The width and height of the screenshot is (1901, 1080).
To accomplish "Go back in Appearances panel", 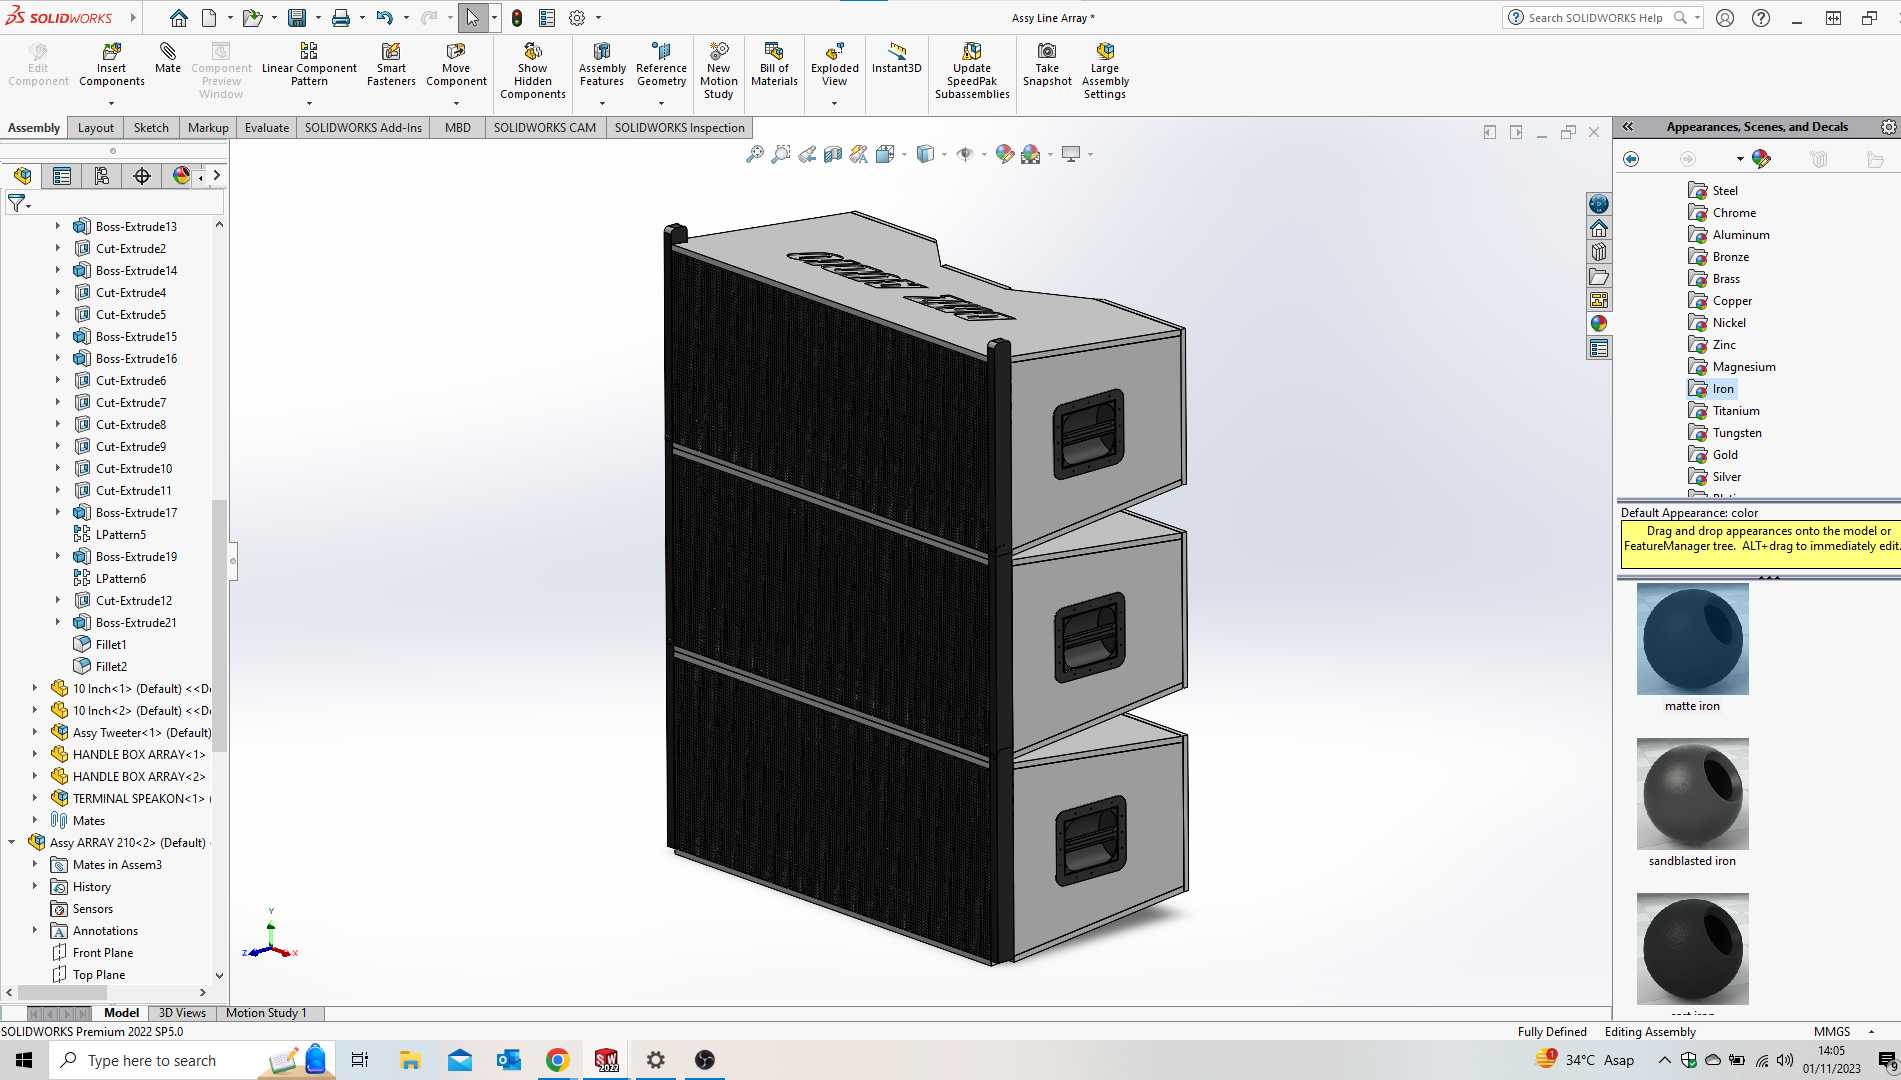I will 1631,159.
